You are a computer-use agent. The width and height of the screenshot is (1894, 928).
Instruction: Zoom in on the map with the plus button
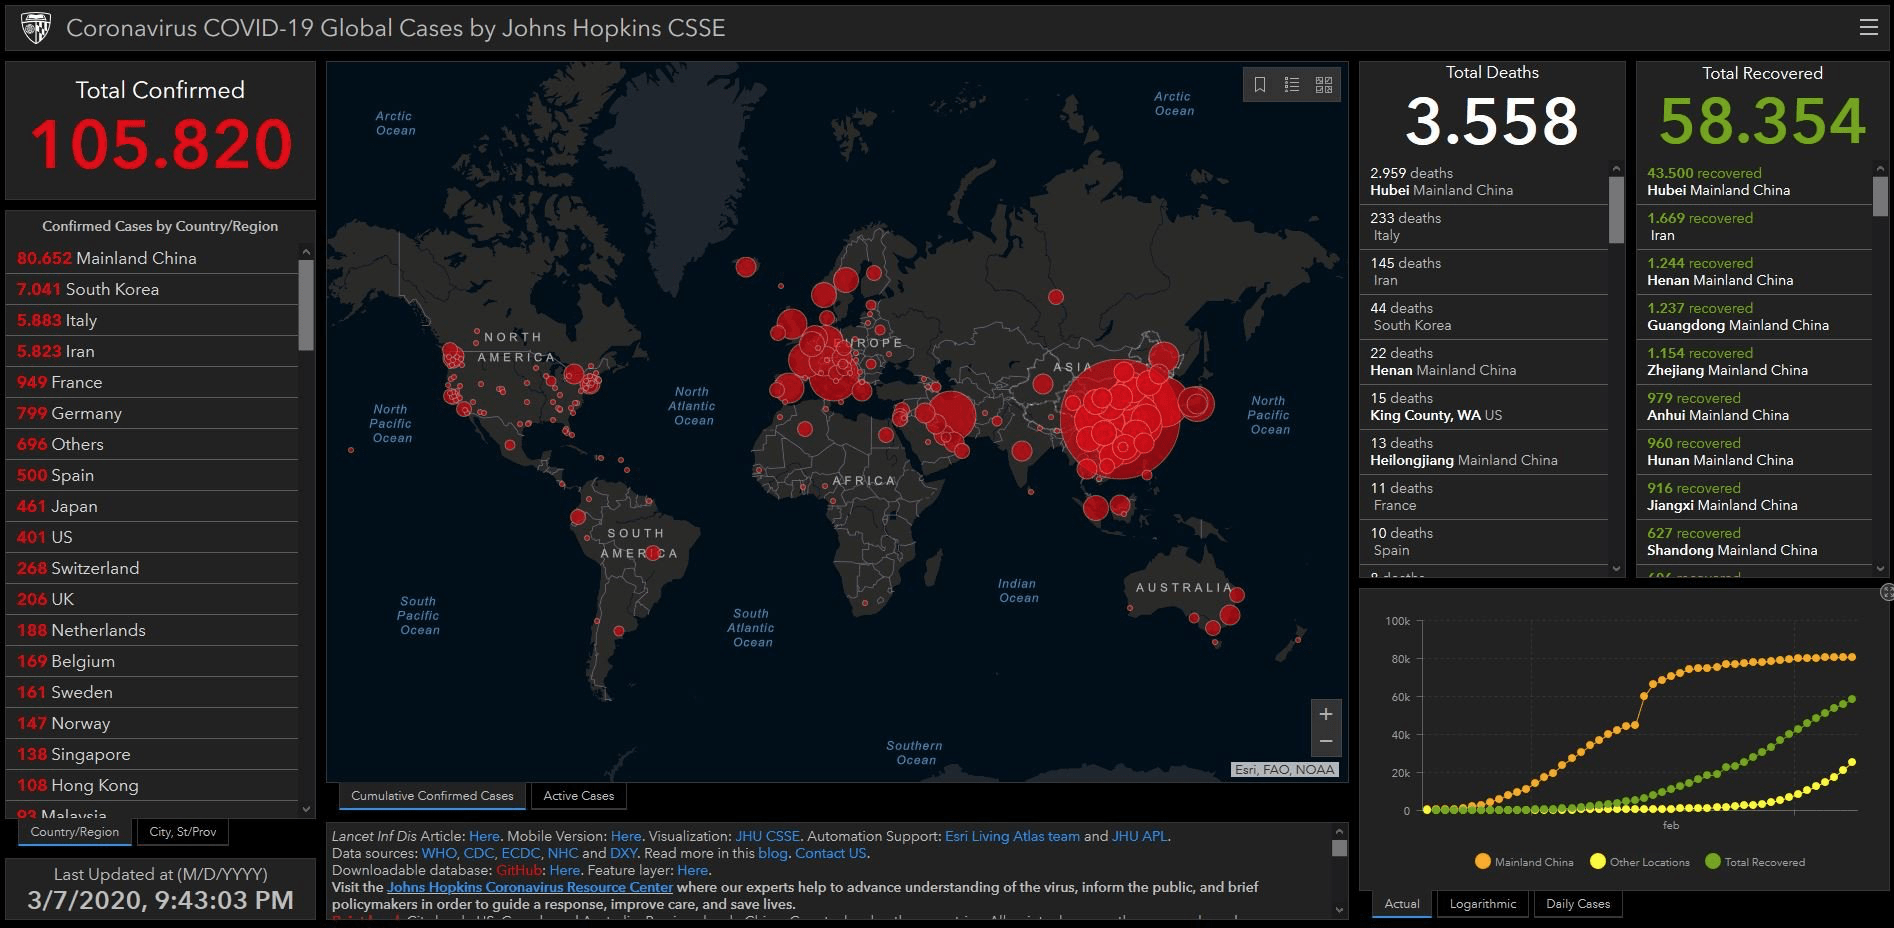pyautogui.click(x=1325, y=714)
